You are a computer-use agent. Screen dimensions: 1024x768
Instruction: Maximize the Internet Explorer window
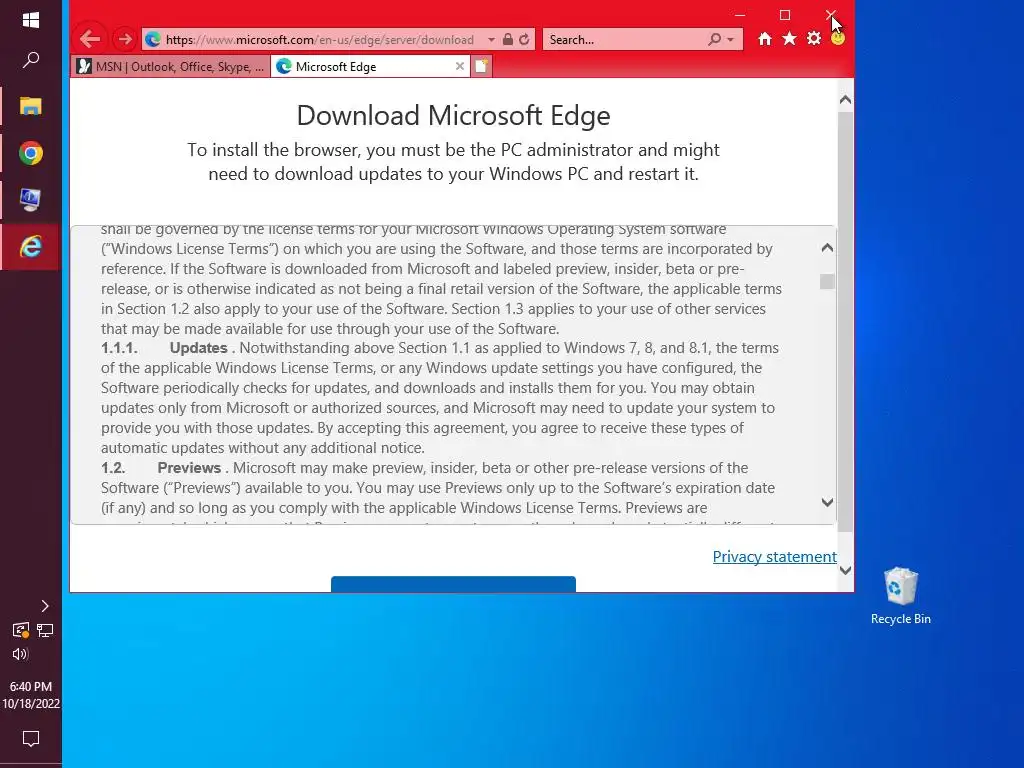pos(785,15)
